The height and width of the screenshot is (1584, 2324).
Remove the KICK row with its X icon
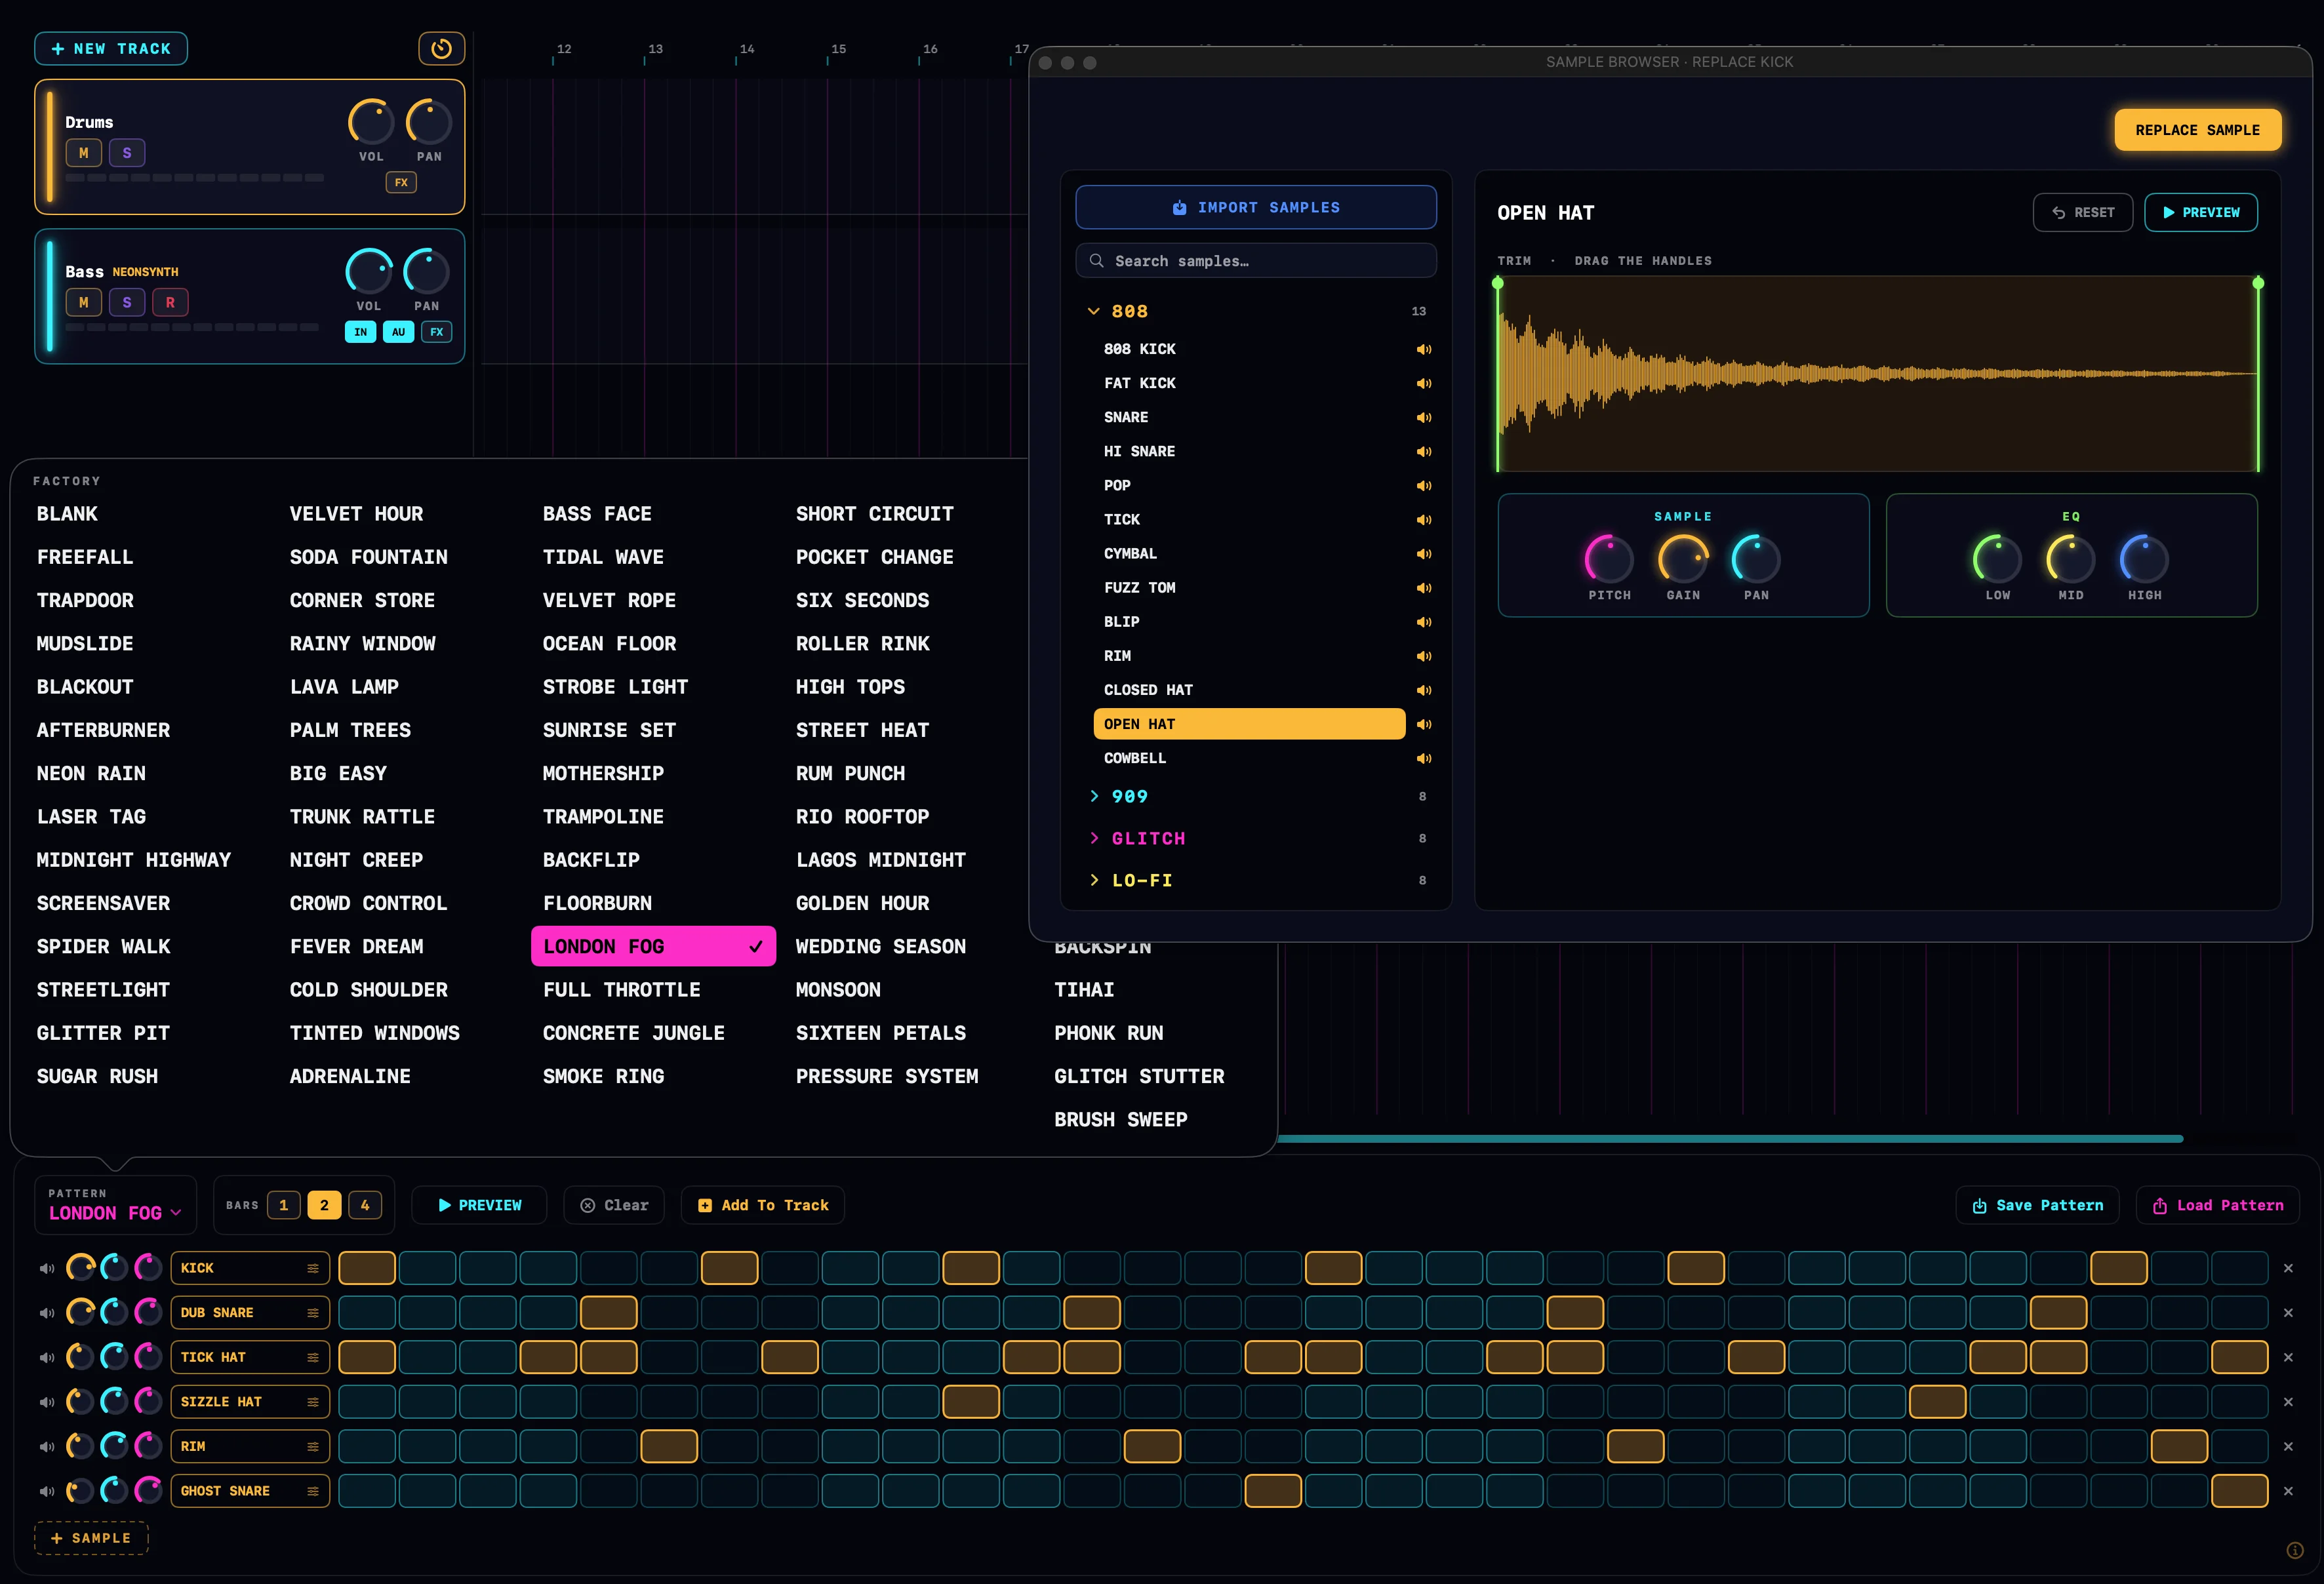(x=2288, y=1268)
